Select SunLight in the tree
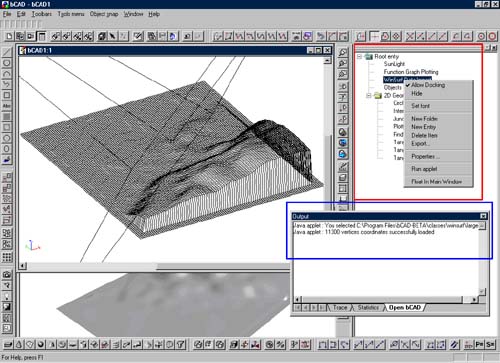The height and width of the screenshot is (363, 500). coord(394,64)
